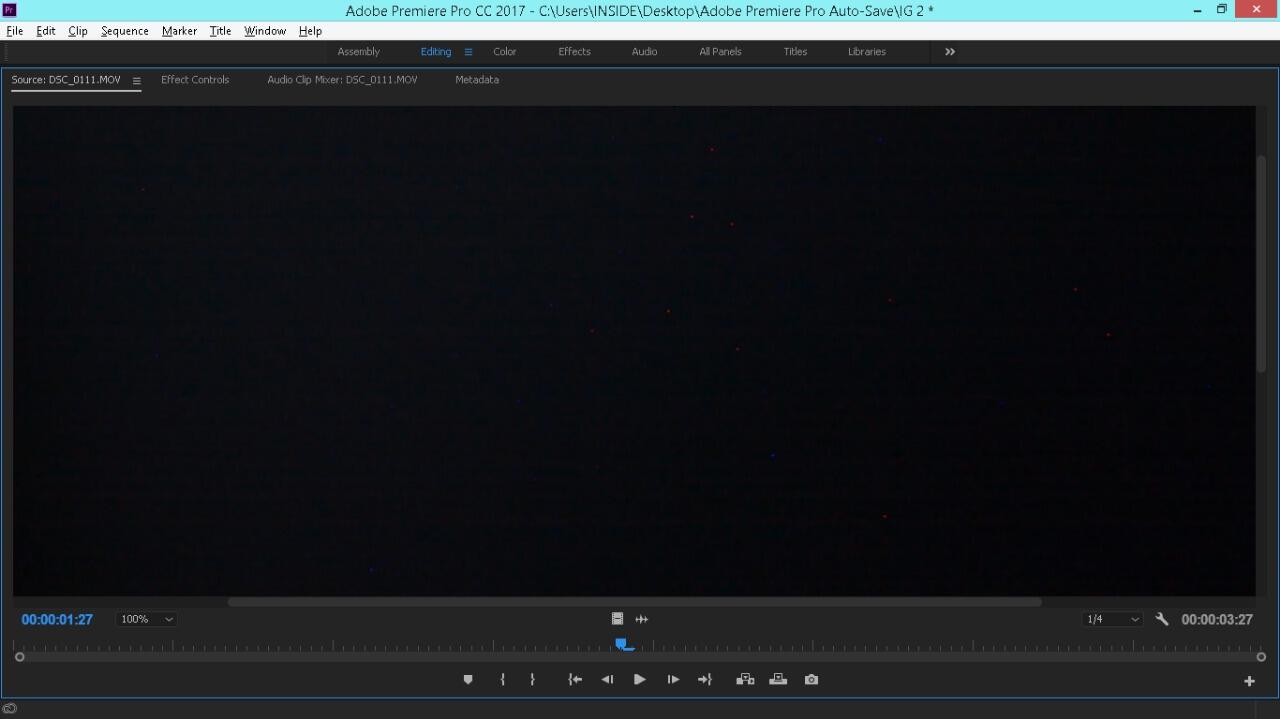Switch to Audio workspace
Viewport: 1280px width, 719px height.
pyautogui.click(x=645, y=52)
